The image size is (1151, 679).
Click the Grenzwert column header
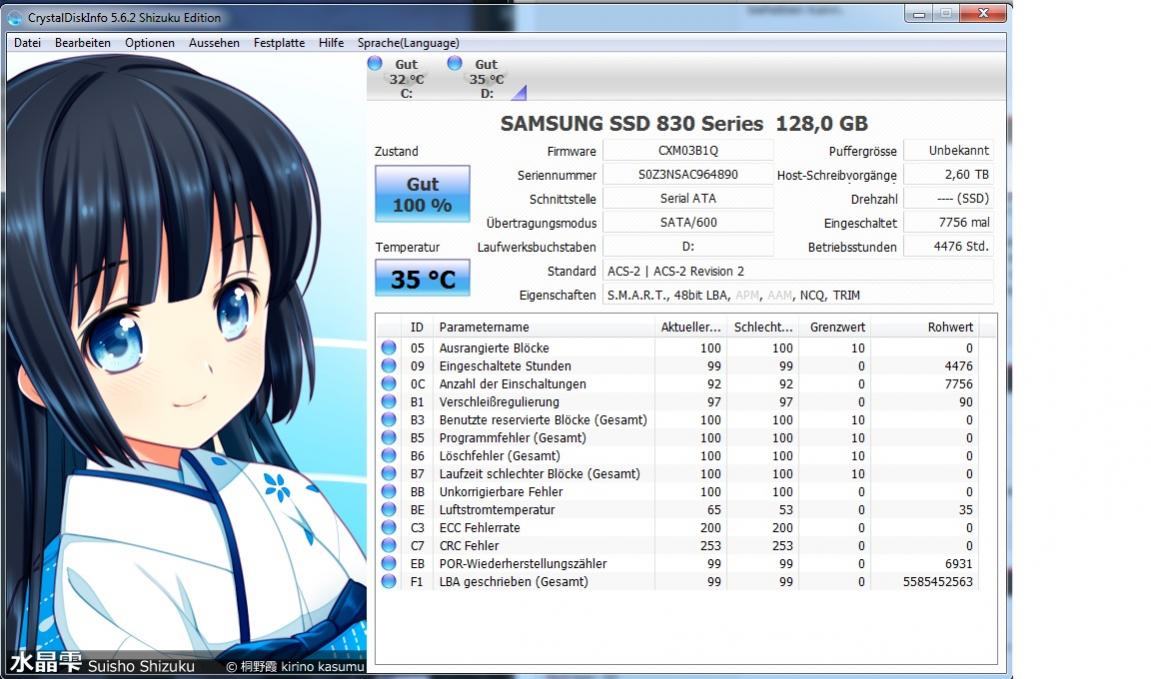coord(835,327)
